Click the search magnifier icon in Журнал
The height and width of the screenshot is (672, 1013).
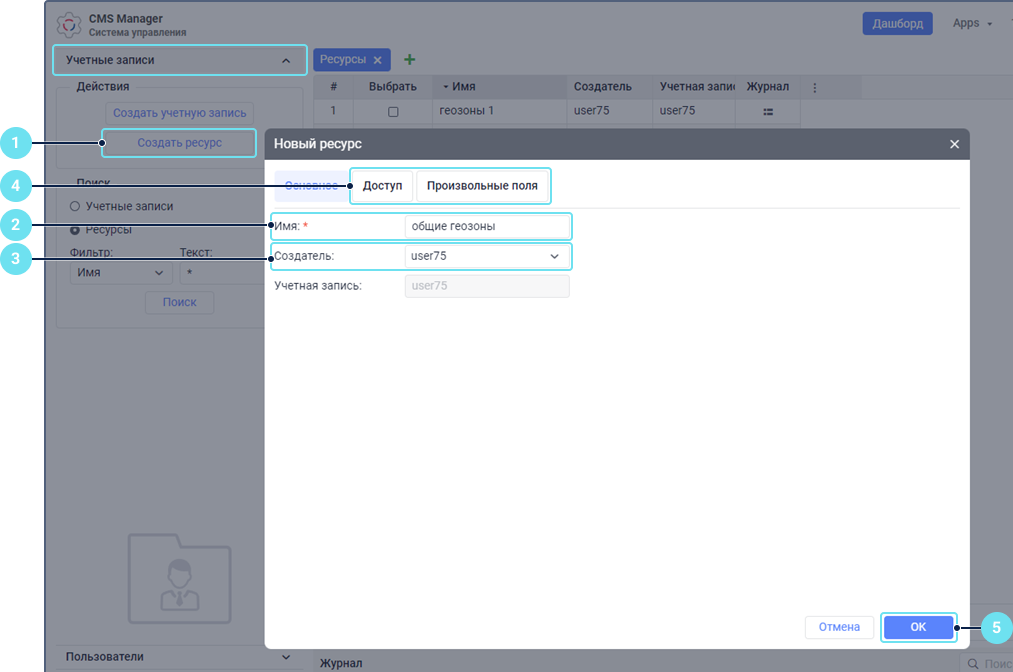972,664
